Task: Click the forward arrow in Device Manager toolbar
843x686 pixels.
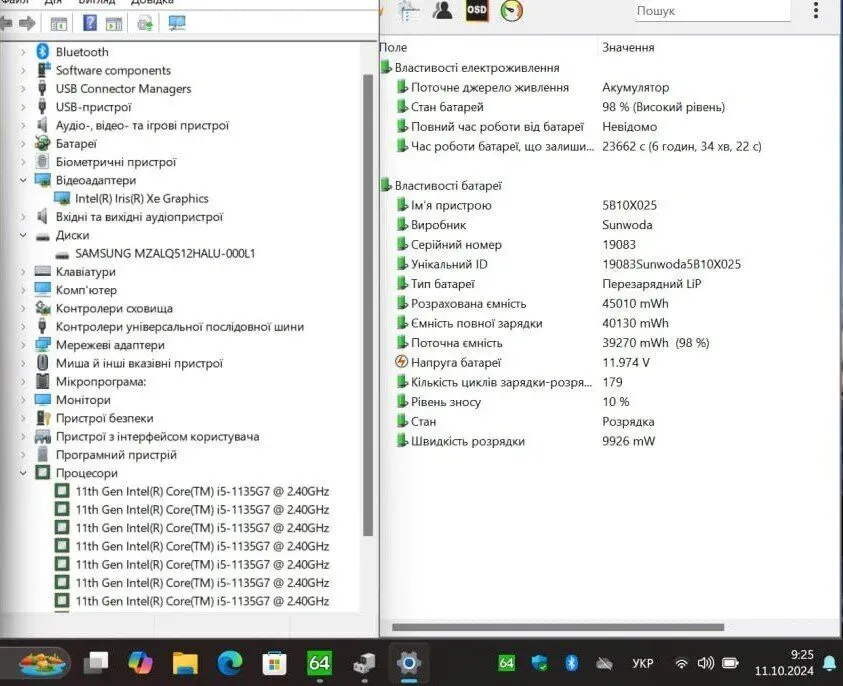Action: [27, 23]
